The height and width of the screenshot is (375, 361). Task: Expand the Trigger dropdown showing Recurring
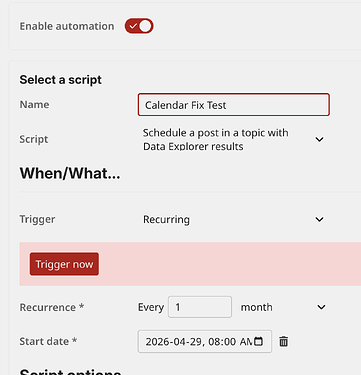tap(234, 219)
